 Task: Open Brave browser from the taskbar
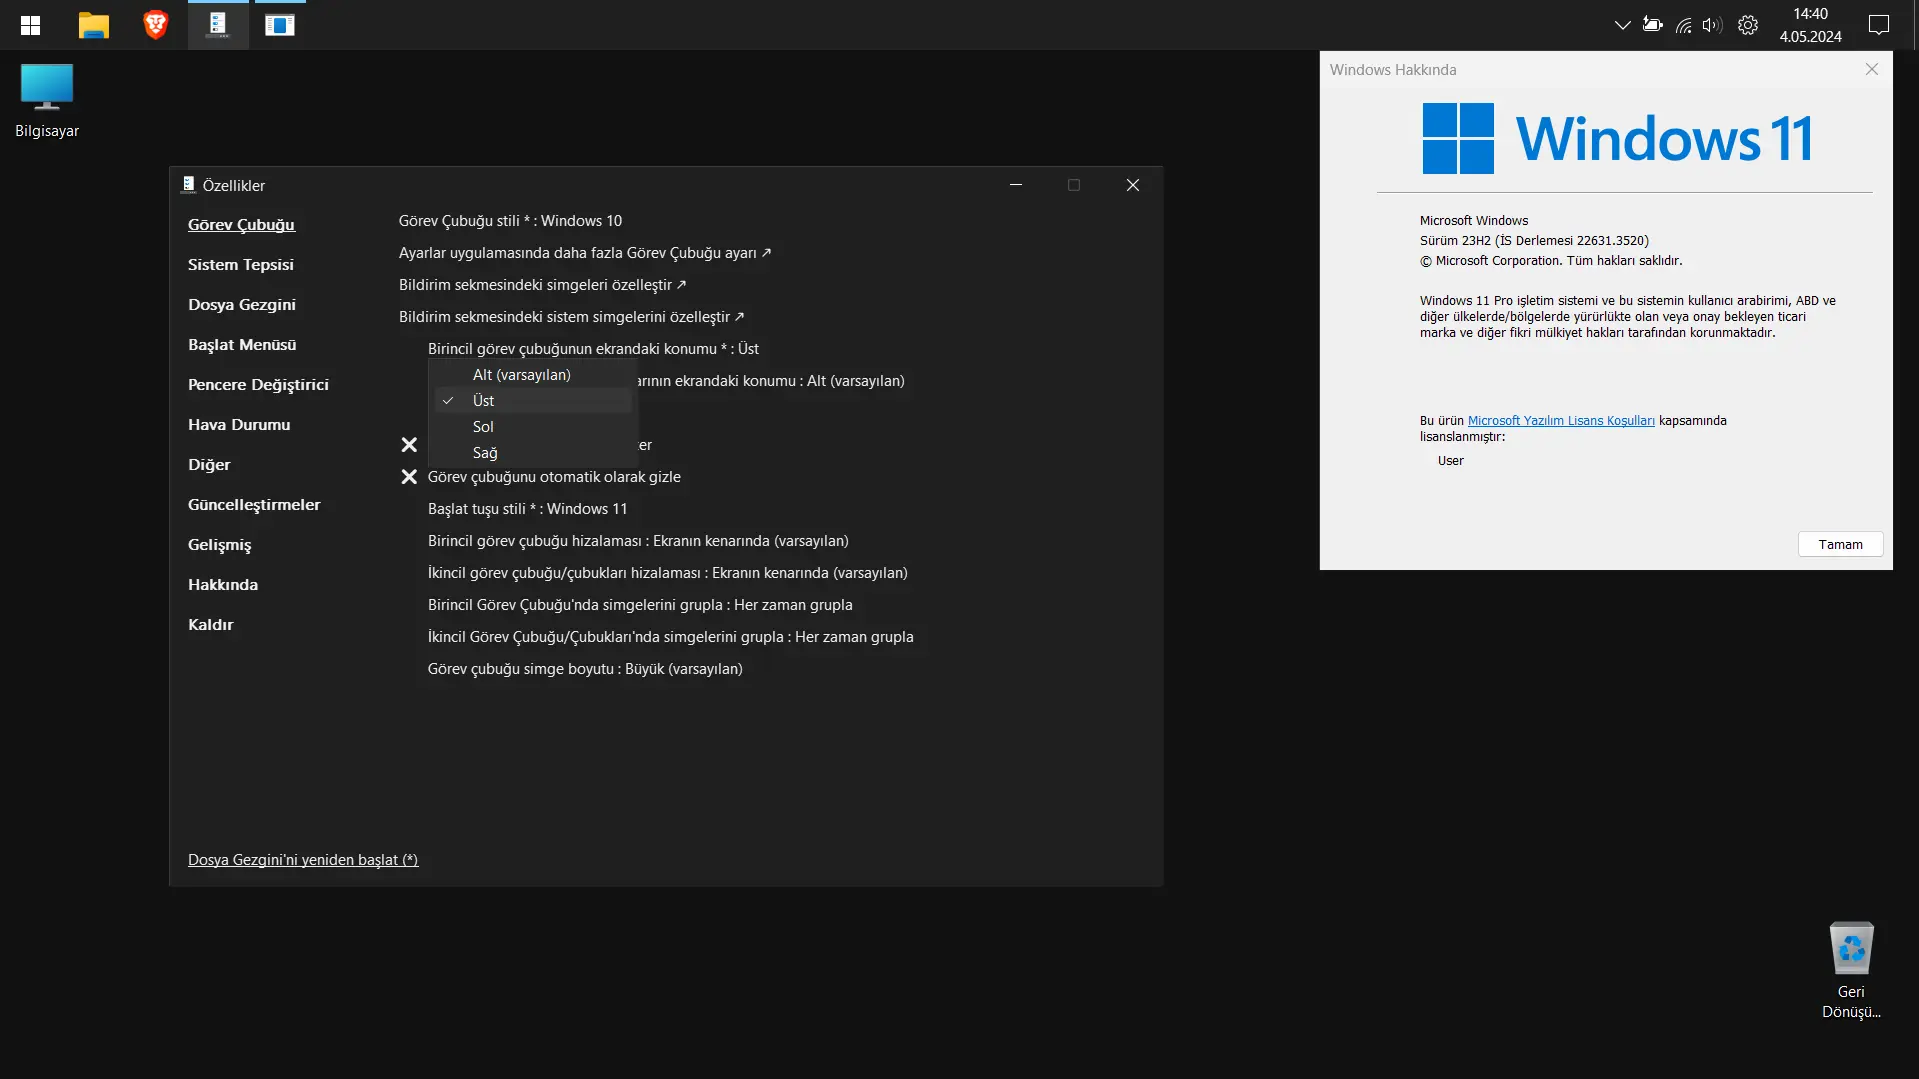pos(155,25)
